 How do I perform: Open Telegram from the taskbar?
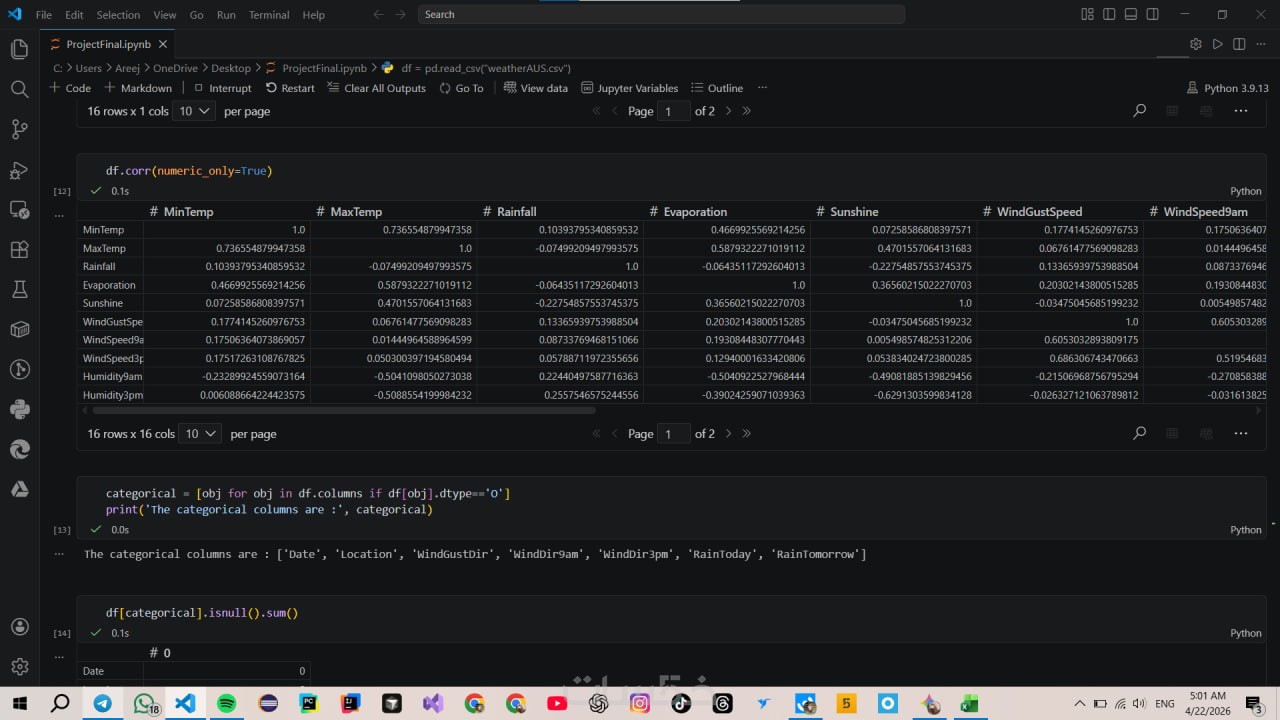[x=102, y=704]
